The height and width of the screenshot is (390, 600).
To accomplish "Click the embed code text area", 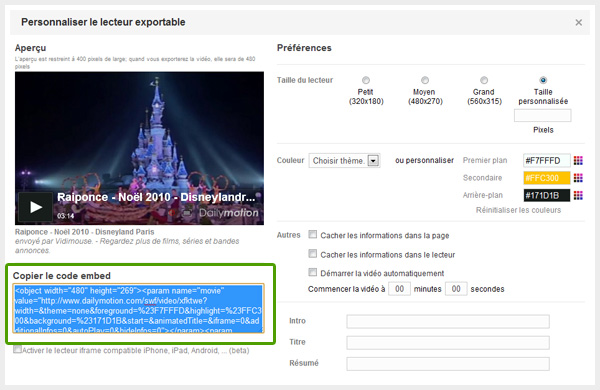I will [138, 308].
